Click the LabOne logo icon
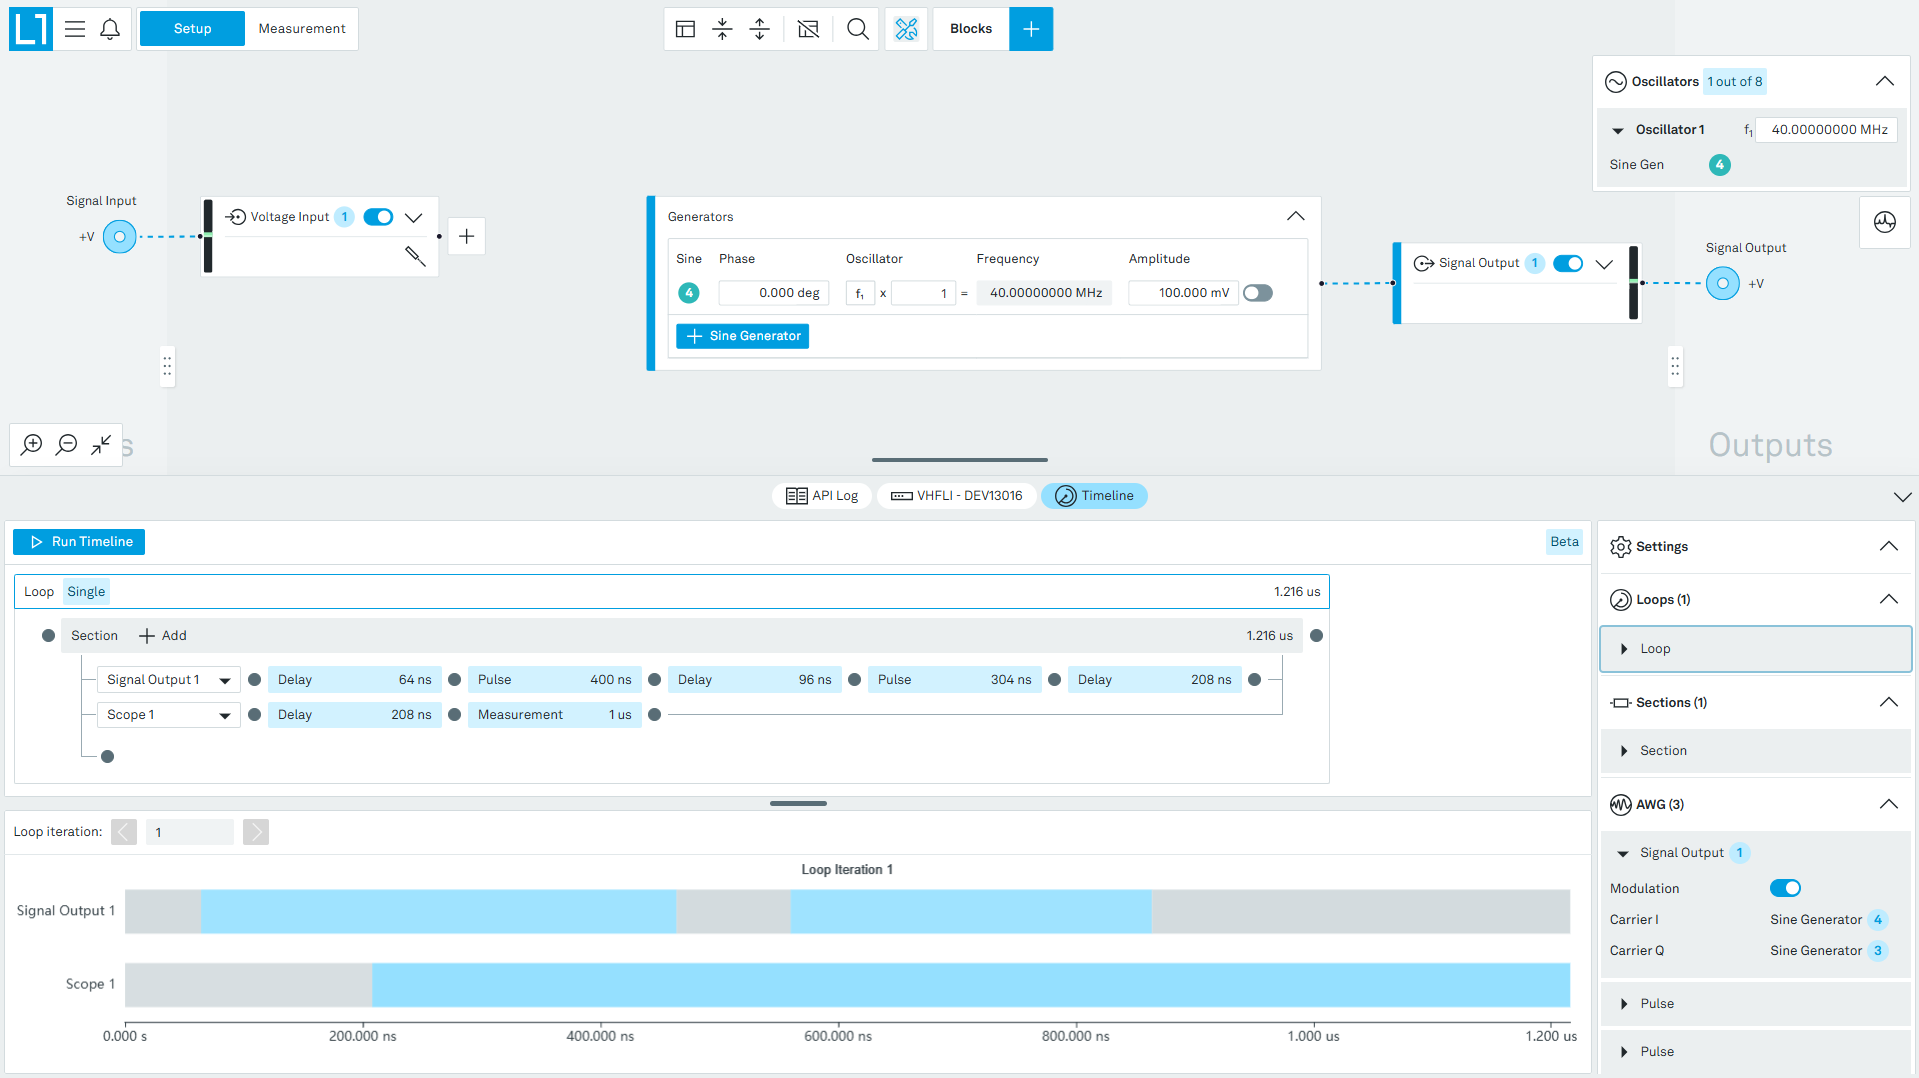The image size is (1919, 1078). (31, 29)
